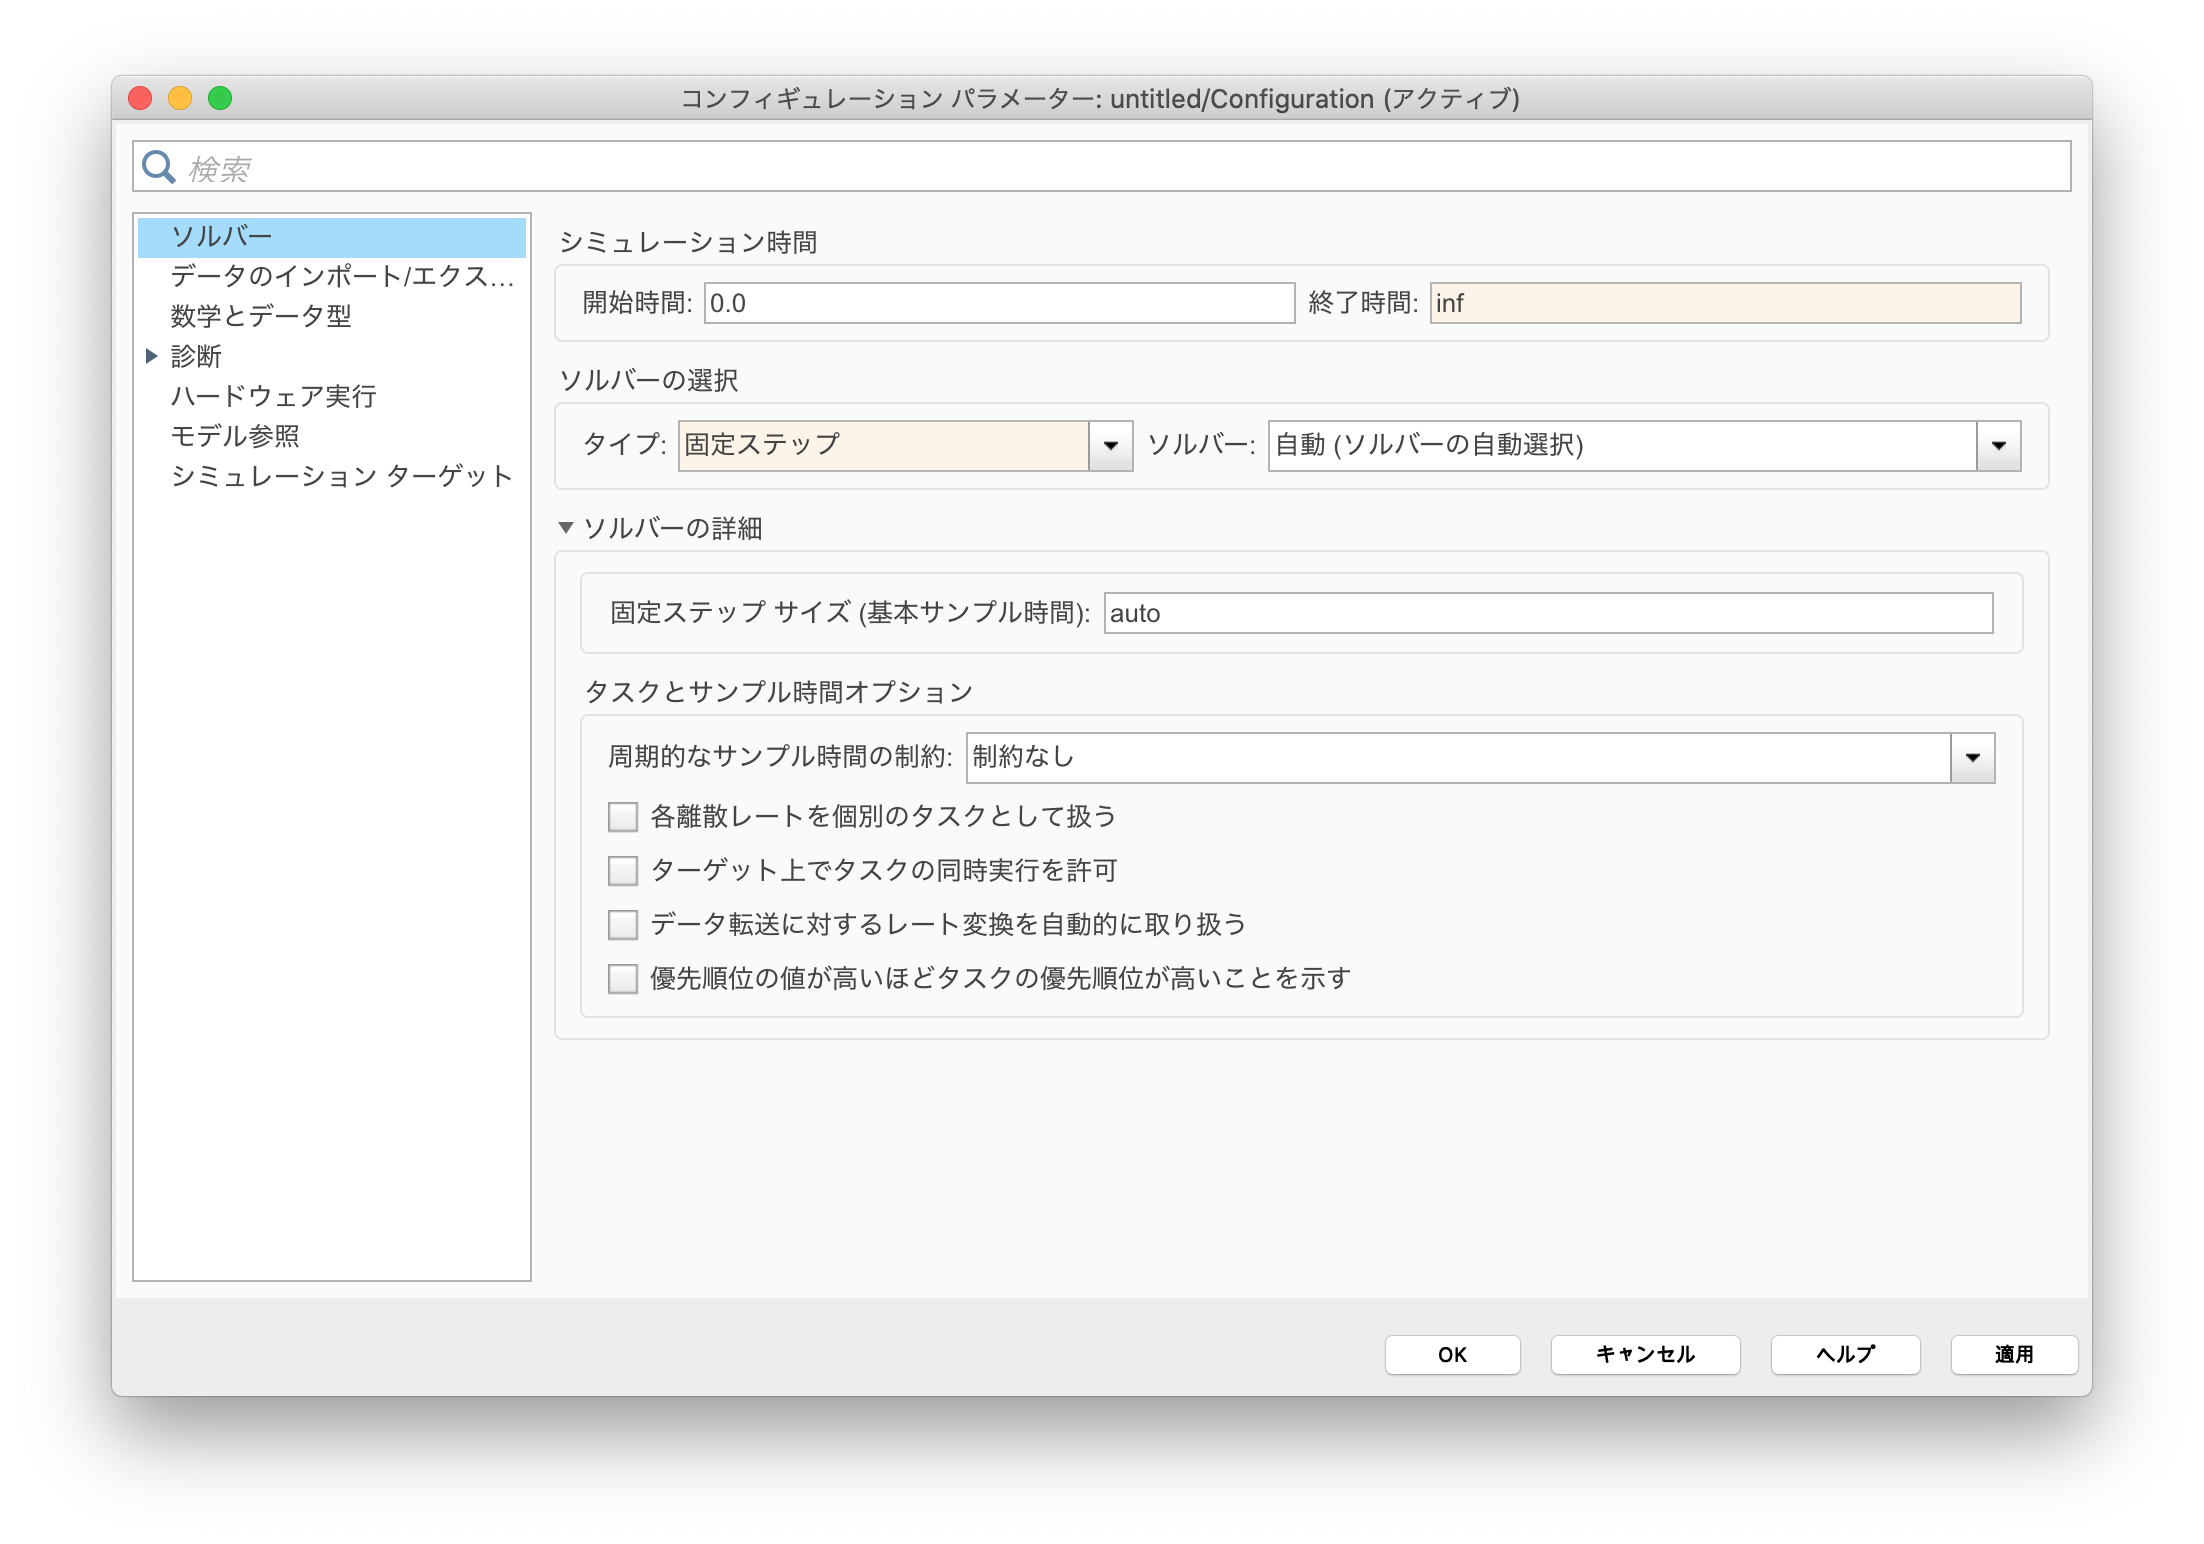
Task: Open the 周期的なサンプル時間の制約 dropdown
Action: tap(1972, 758)
